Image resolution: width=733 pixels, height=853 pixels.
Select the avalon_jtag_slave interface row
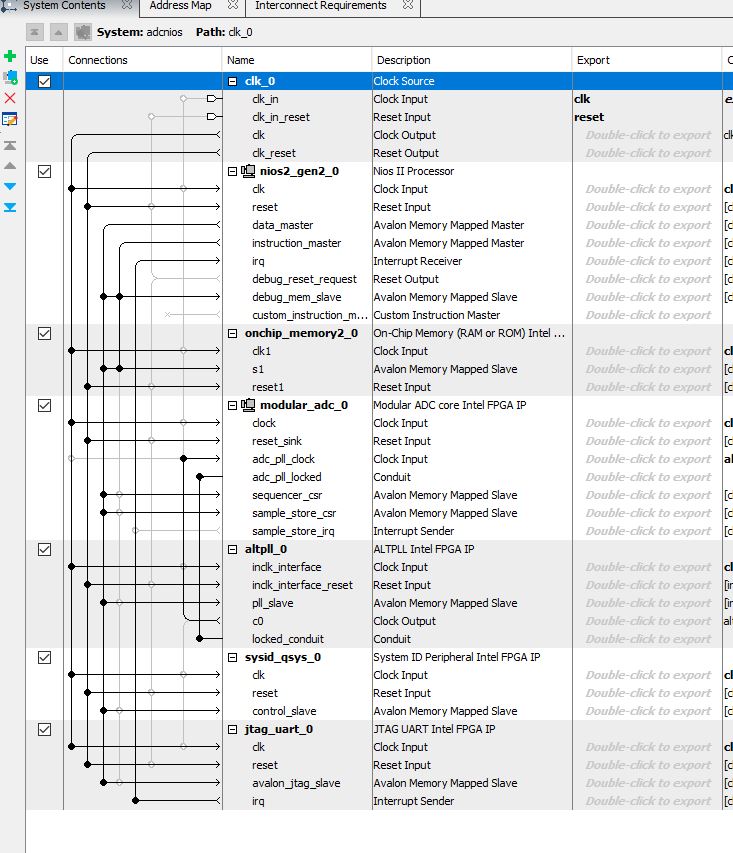point(296,783)
